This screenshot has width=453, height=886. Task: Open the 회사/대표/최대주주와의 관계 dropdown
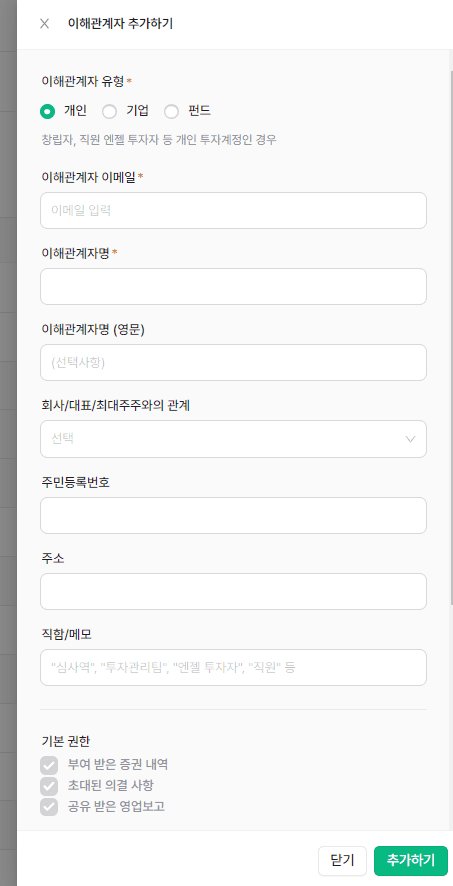[233, 438]
